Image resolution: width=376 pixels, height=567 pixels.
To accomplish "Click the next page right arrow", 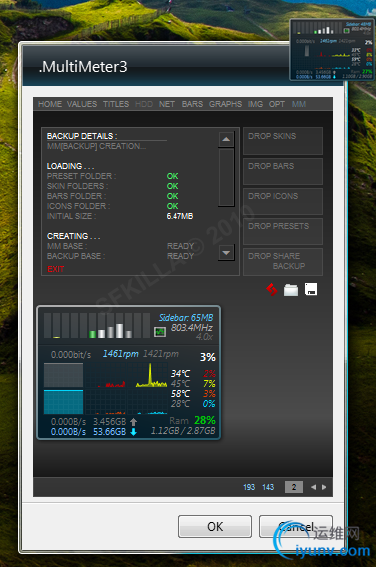I will [324, 487].
